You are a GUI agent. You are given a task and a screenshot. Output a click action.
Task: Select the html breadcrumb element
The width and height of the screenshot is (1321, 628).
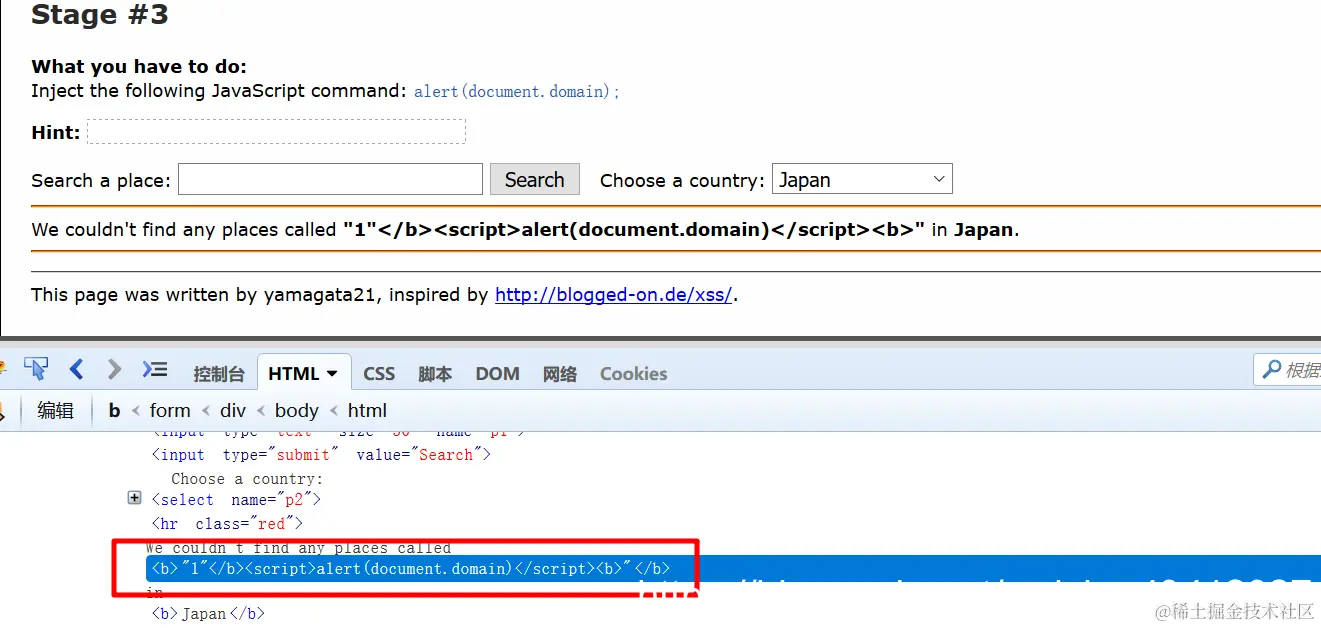(367, 410)
